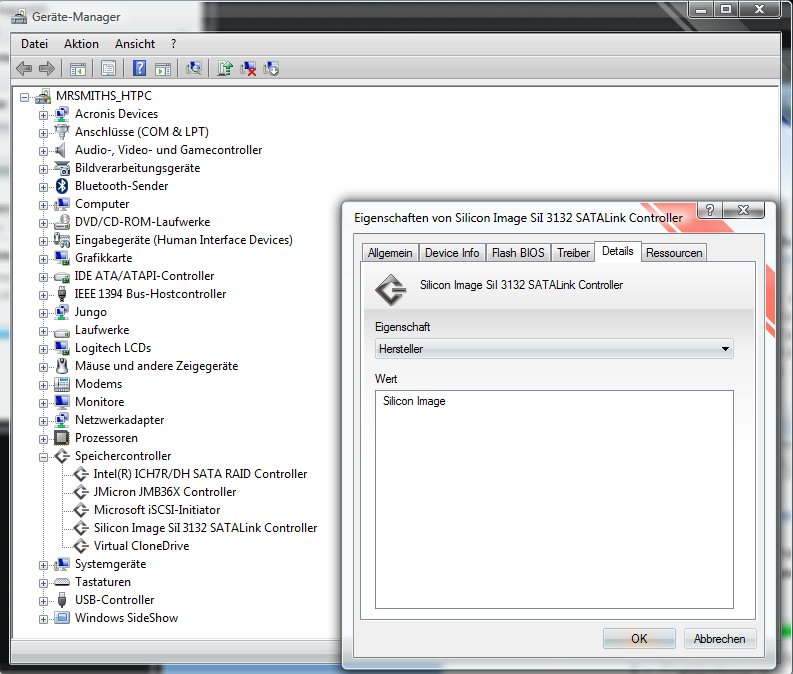Click the Bildverarbeitungsgeräte camera icon
Image resolution: width=793 pixels, height=674 pixels.
pyautogui.click(x=62, y=168)
